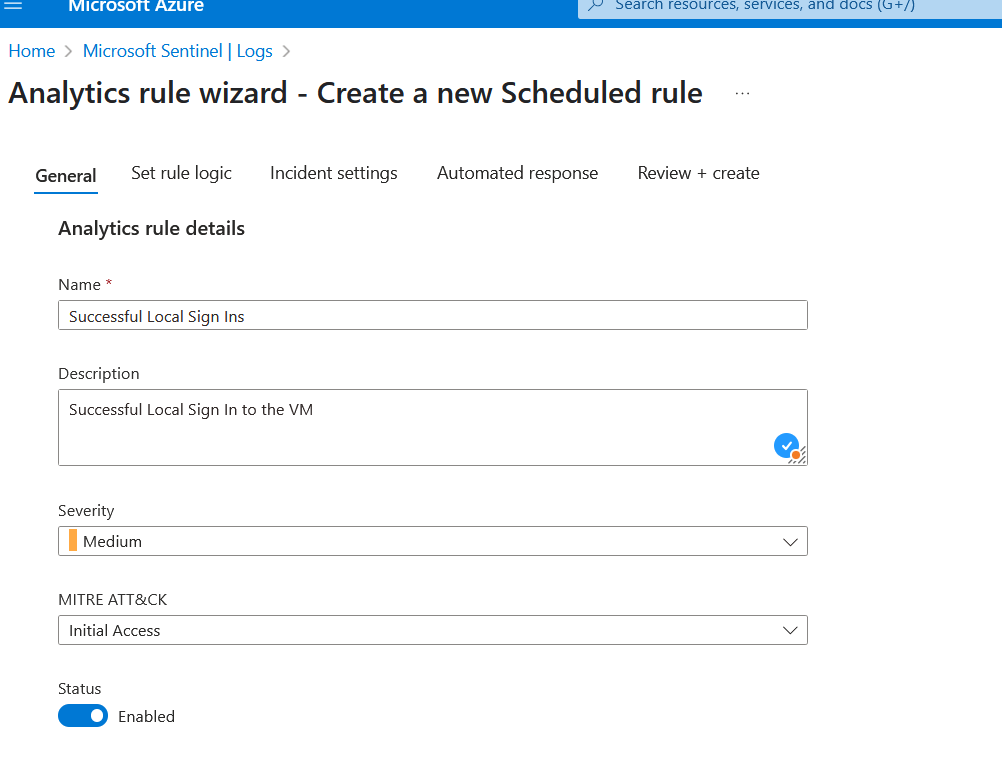Click the Microsoft Azure brand title
This screenshot has height=775, width=1002.
point(136,6)
